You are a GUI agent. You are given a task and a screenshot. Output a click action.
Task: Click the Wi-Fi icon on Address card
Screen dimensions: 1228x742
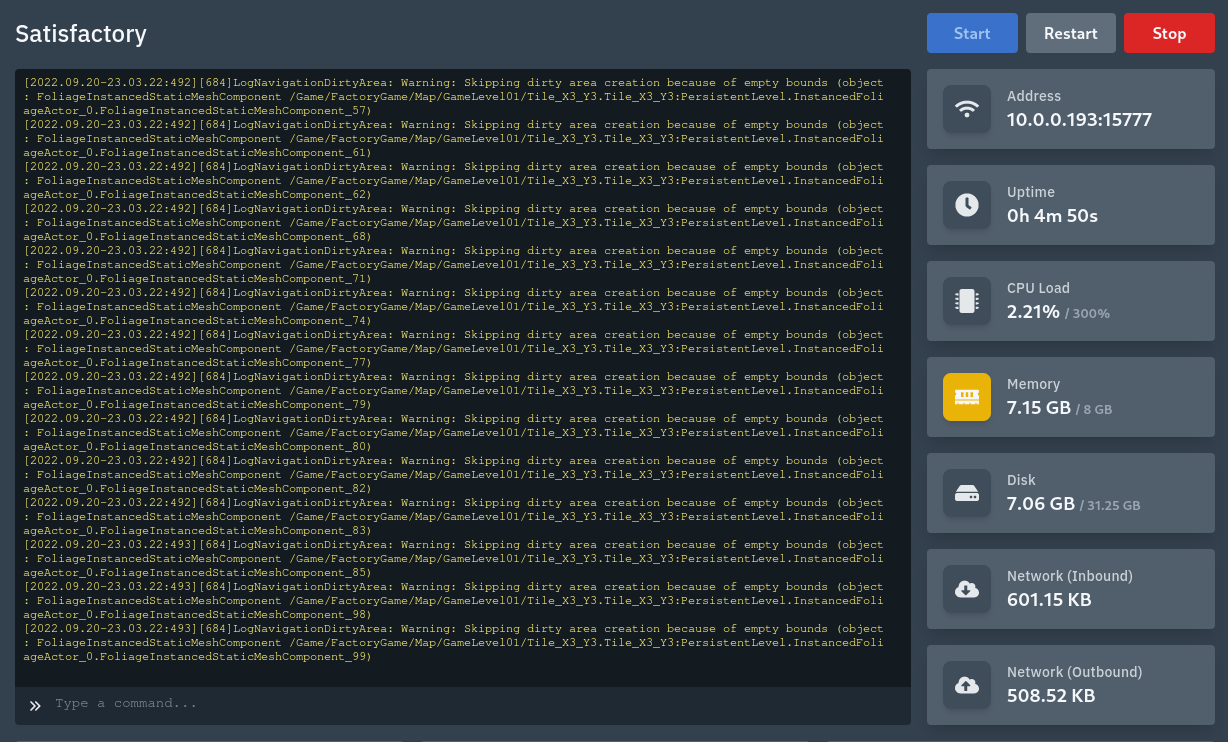click(x=966, y=109)
